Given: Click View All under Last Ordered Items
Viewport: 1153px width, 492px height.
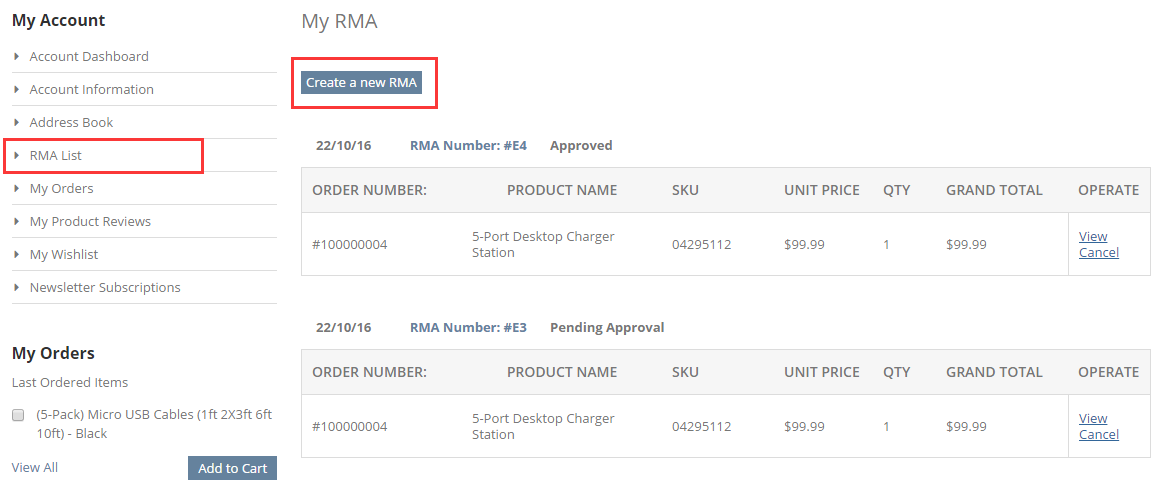Looking at the screenshot, I should (35, 468).
